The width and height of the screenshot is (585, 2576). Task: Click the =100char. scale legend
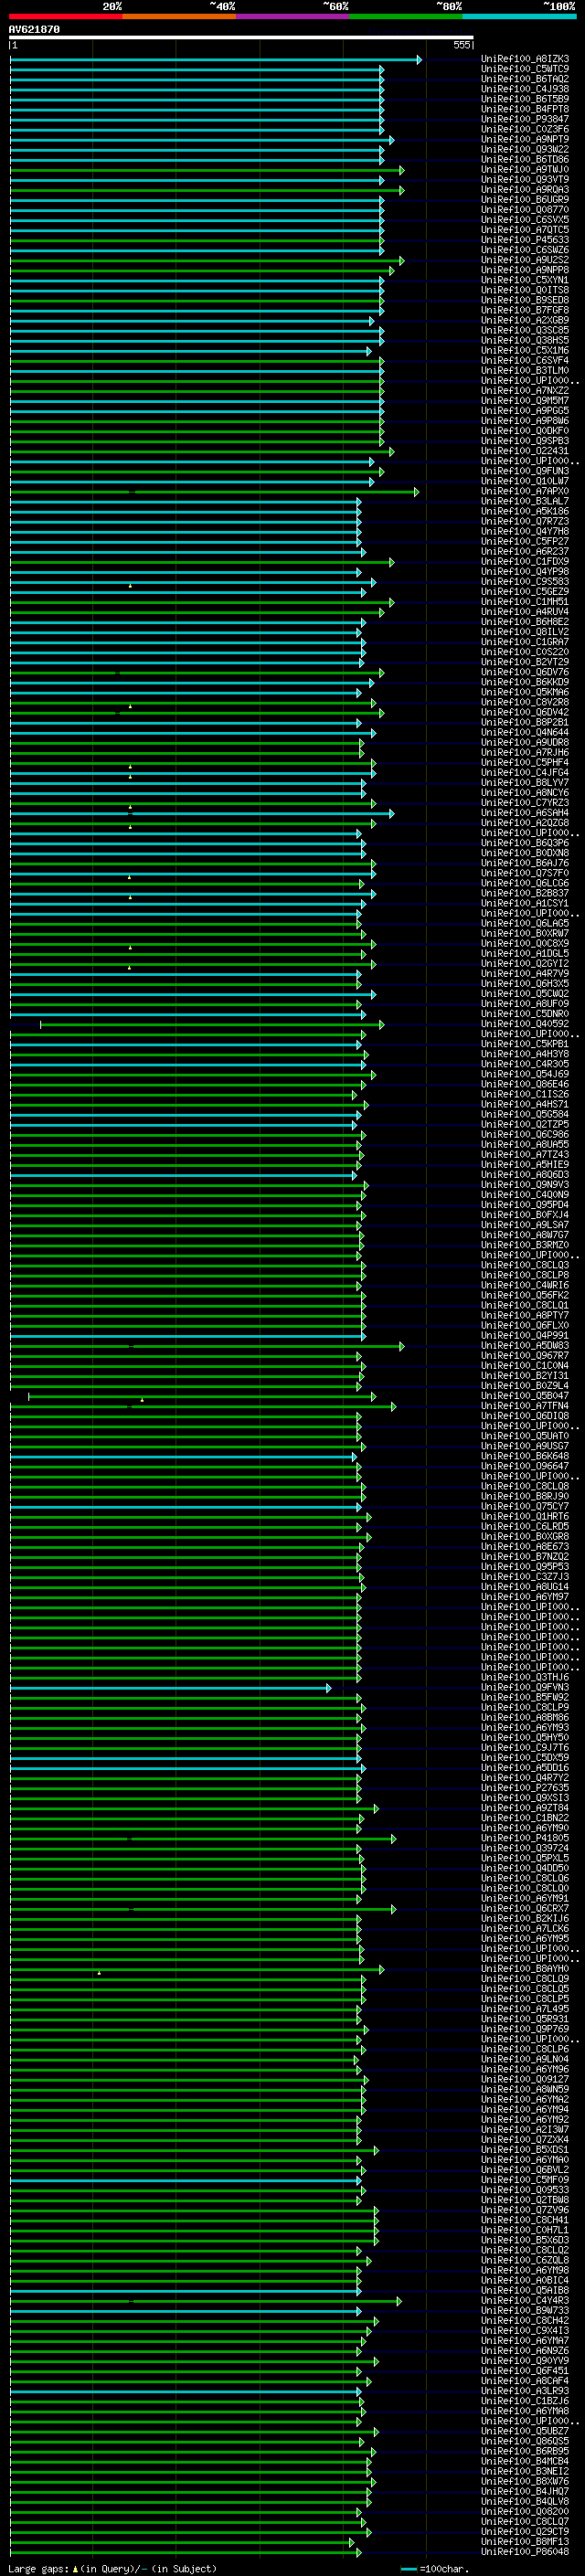(x=434, y=2569)
